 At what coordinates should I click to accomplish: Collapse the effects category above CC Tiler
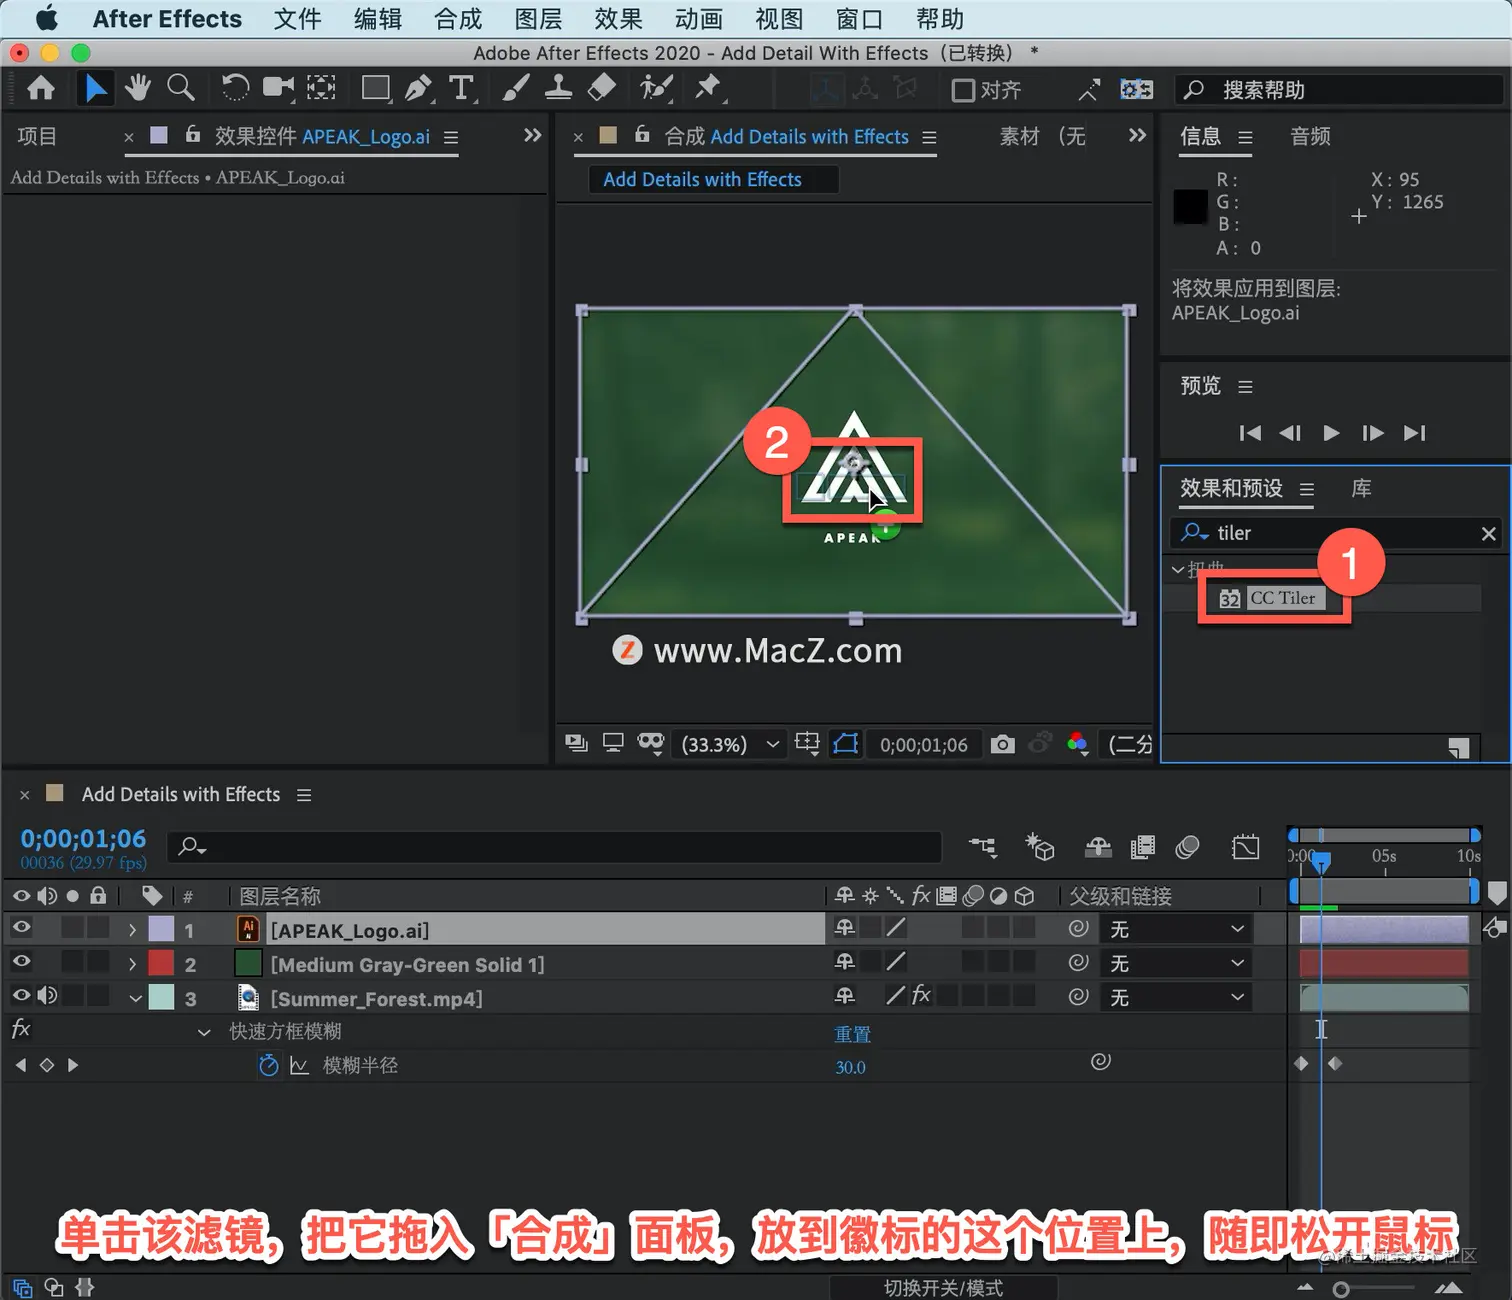pyautogui.click(x=1178, y=569)
